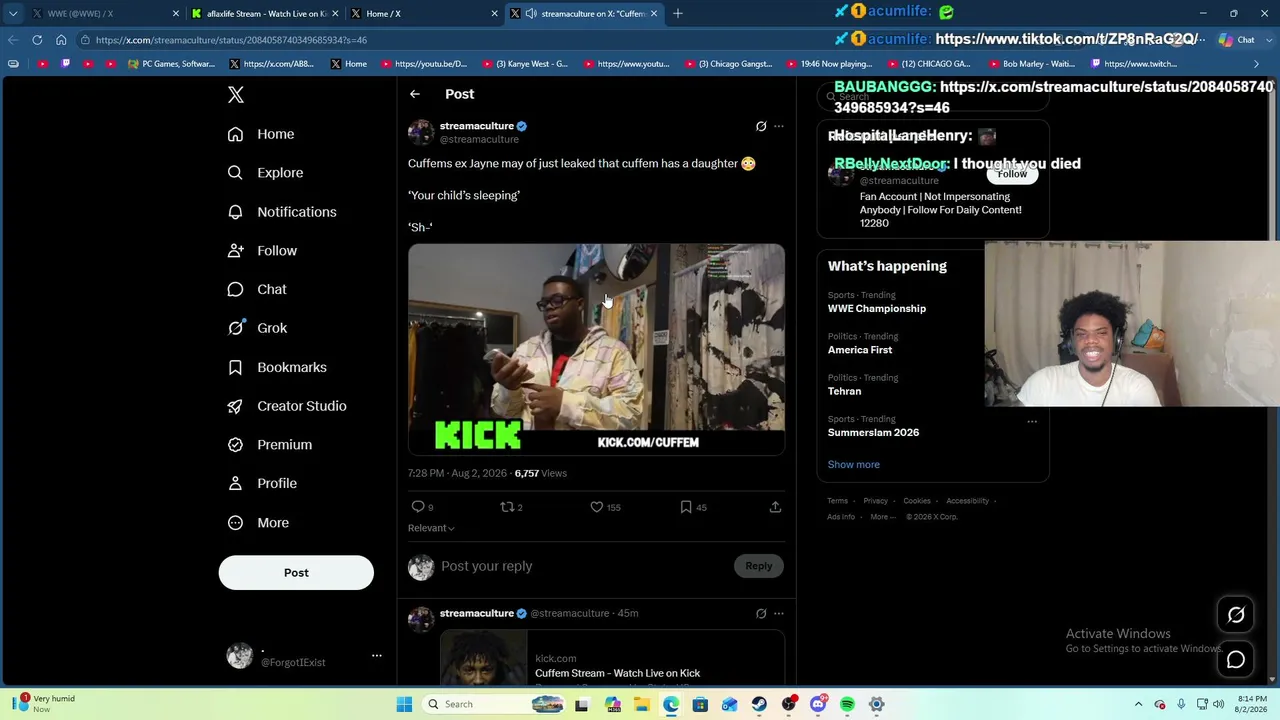Open account menu dots beside @ForgotIExist
Viewport: 1280px width, 720px height.
point(377,655)
